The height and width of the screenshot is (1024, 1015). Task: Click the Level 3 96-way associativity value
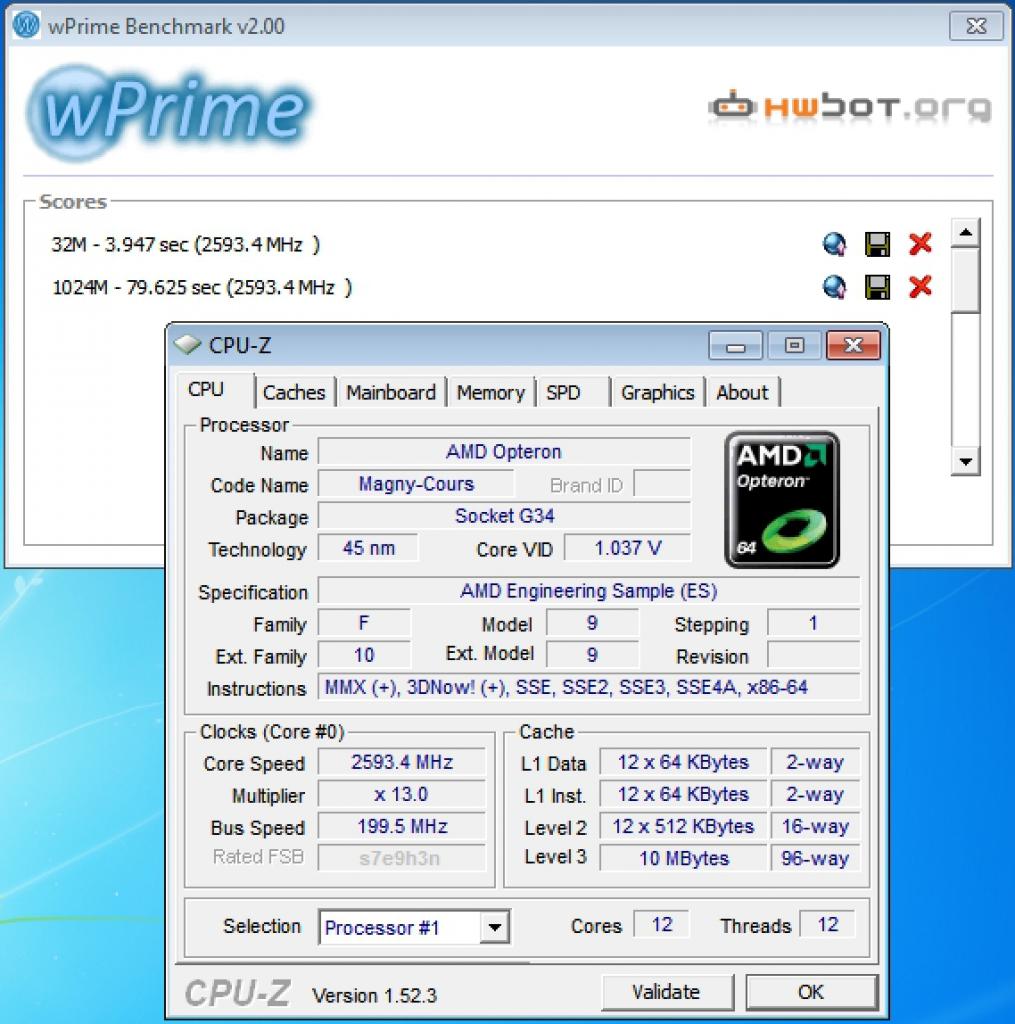tap(815, 858)
